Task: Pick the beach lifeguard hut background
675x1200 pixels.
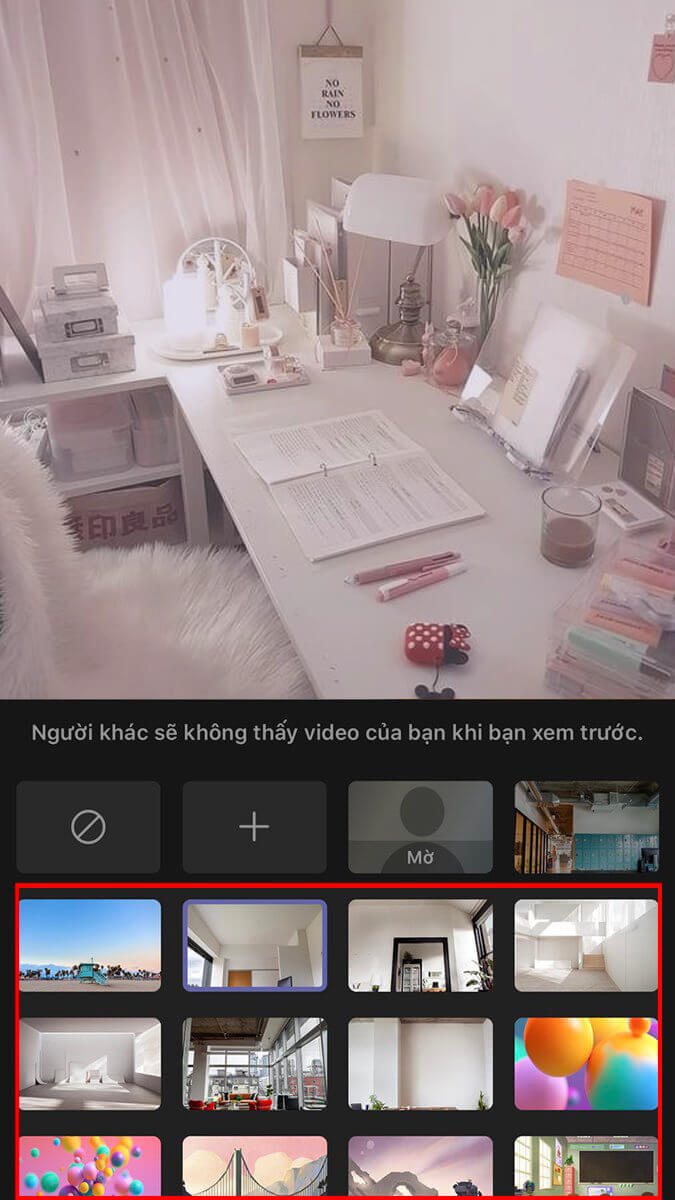Action: point(90,945)
